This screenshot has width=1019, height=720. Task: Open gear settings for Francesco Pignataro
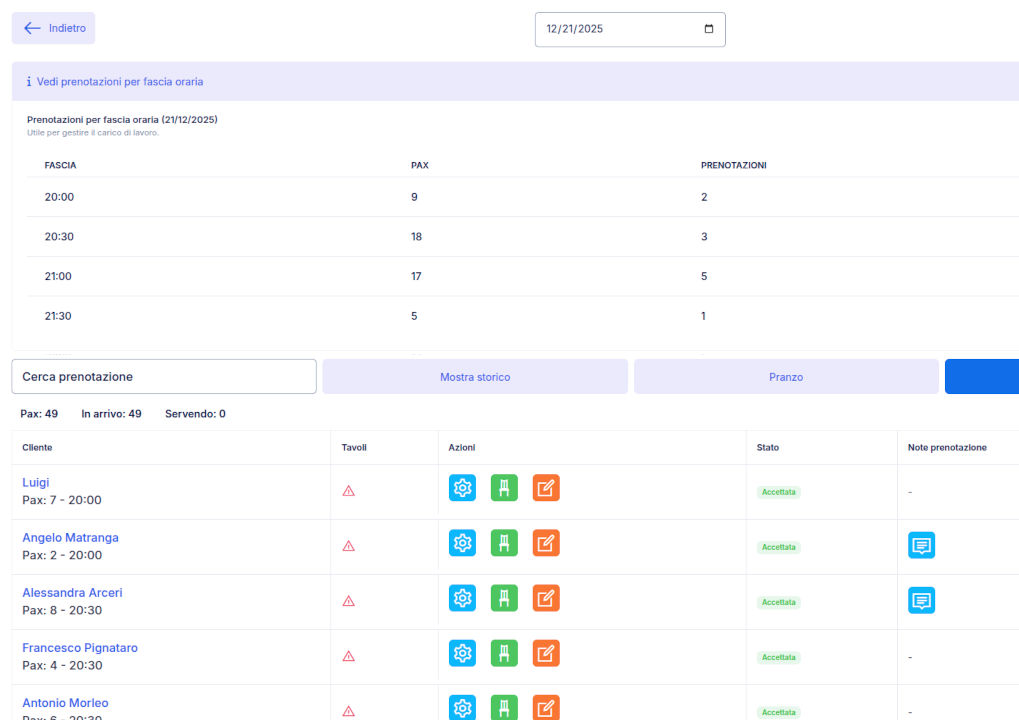point(462,652)
